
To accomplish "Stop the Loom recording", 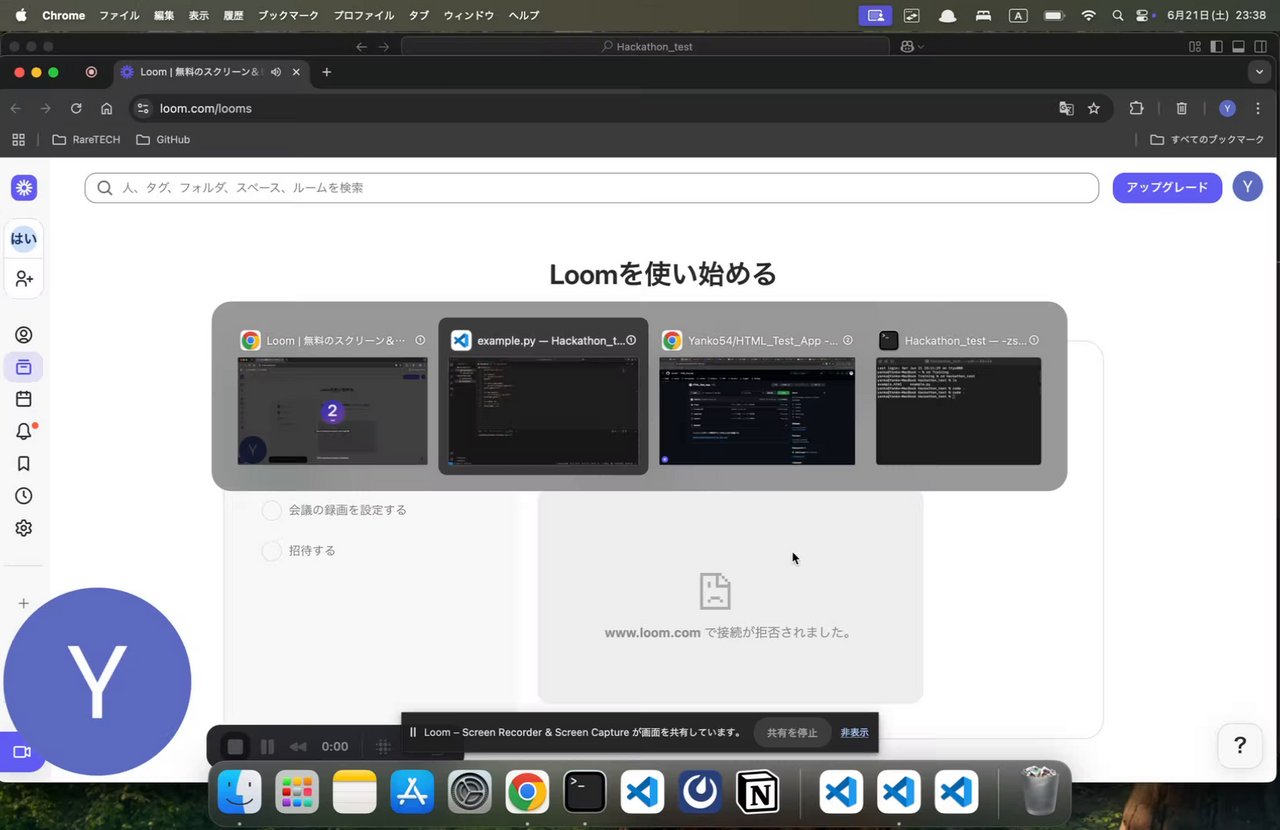I will tap(235, 746).
